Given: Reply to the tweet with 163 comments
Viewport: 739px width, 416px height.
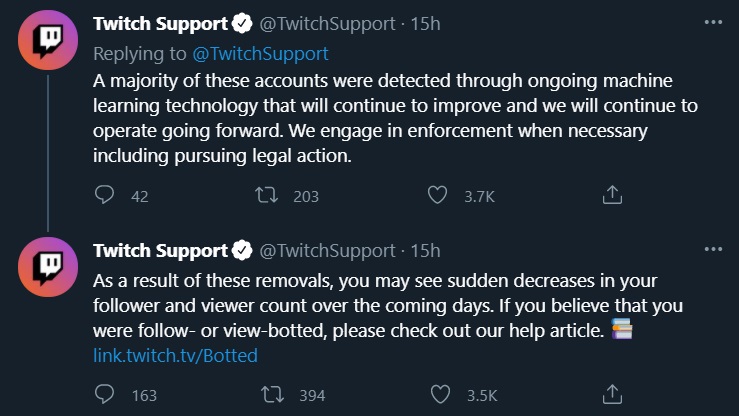Looking at the screenshot, I should pyautogui.click(x=104, y=394).
